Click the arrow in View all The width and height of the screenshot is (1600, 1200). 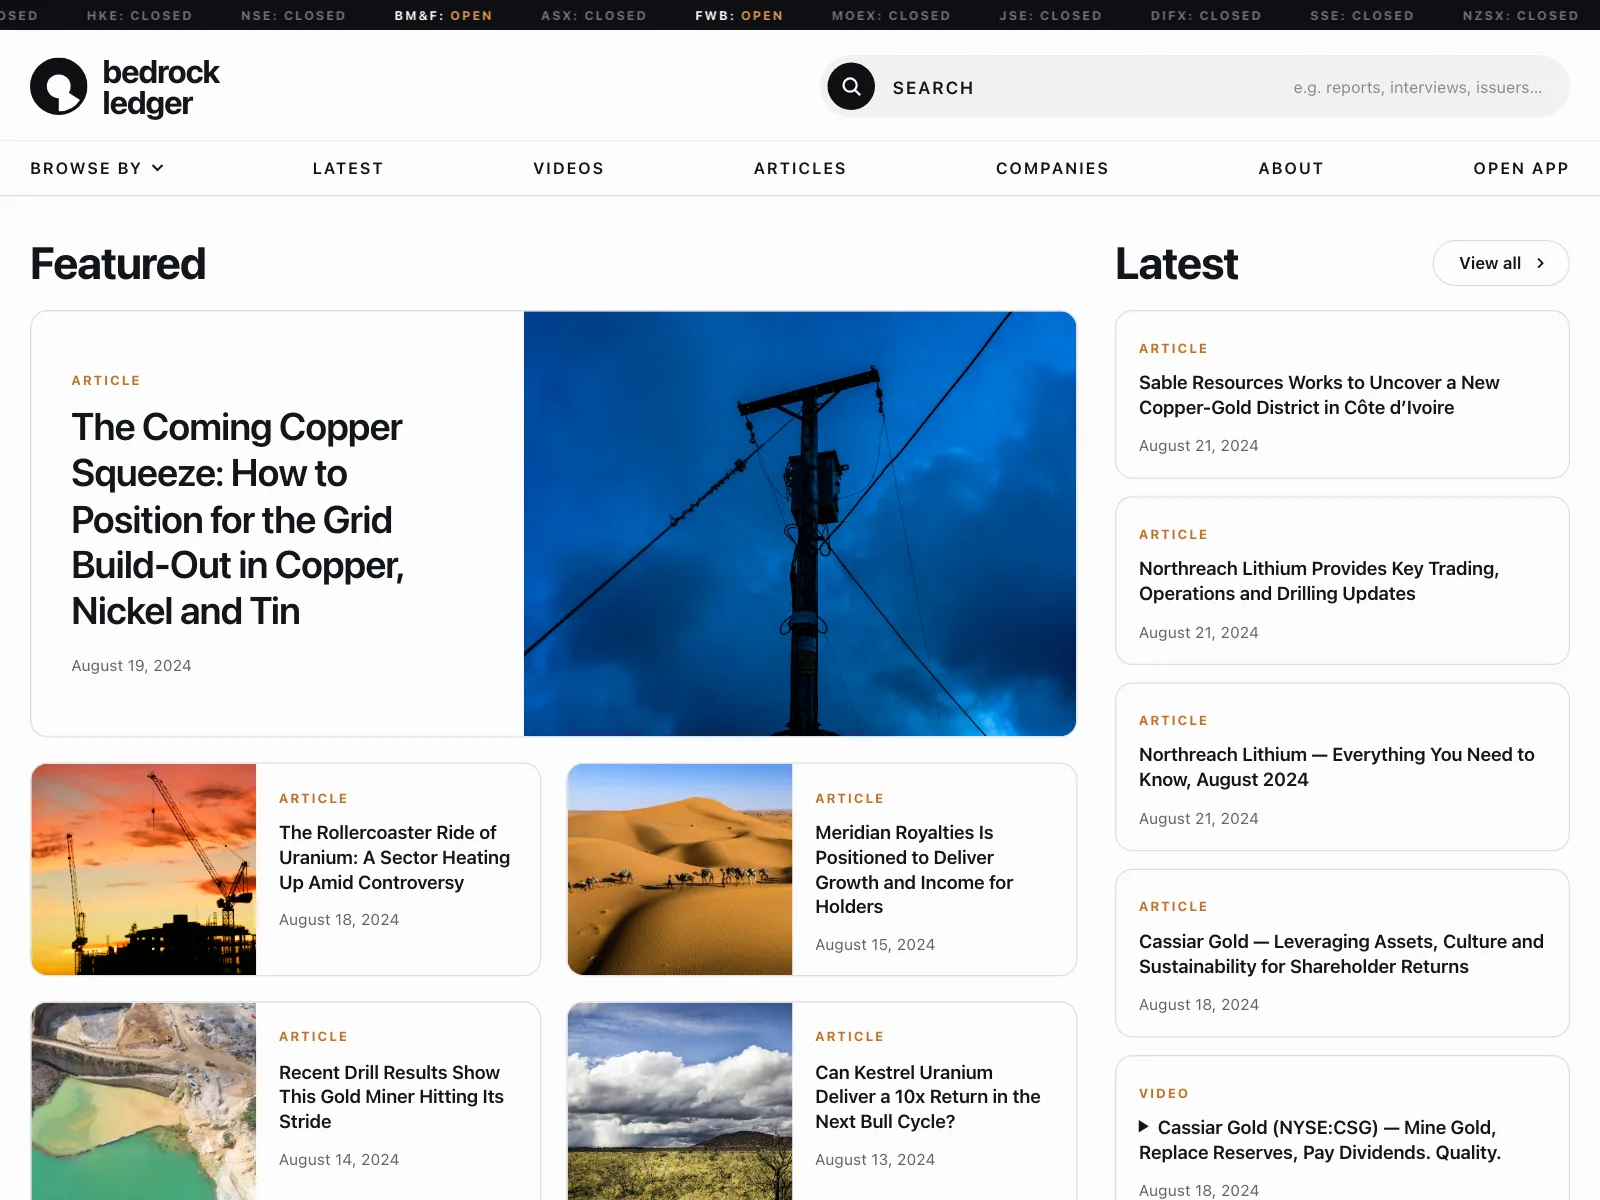[1540, 263]
